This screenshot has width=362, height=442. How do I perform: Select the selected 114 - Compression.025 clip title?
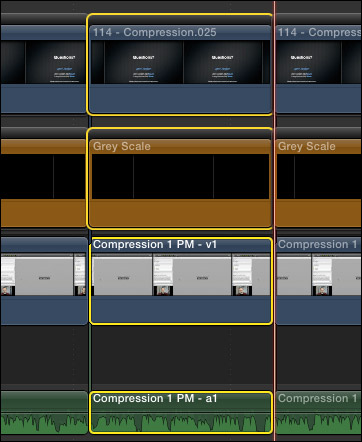154,32
